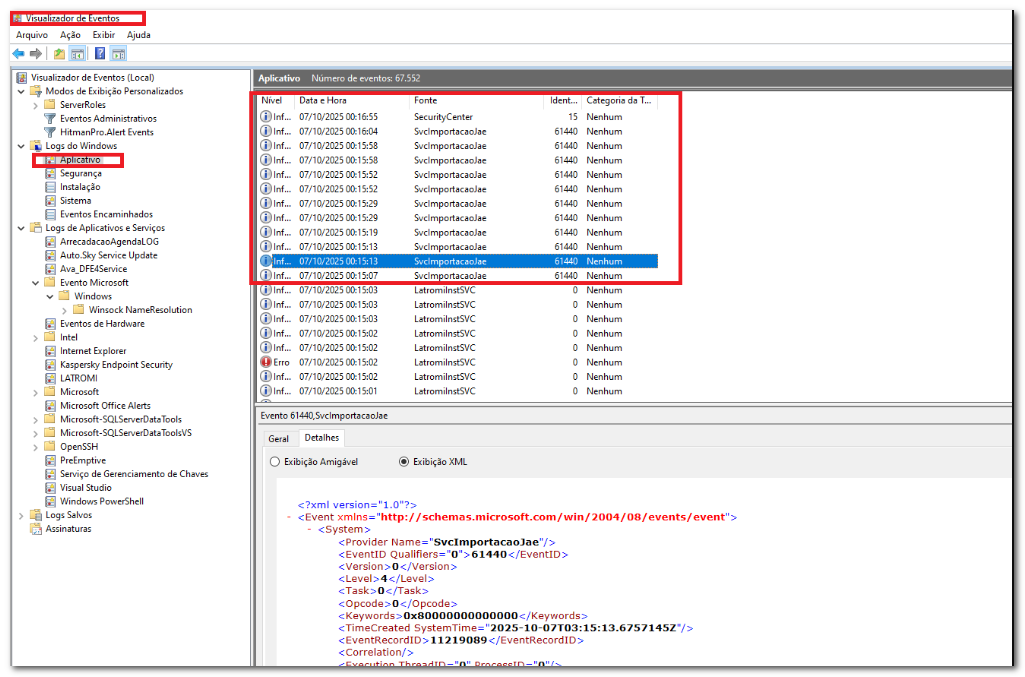Click the show/hide action pane toolbar icon
The width and height of the screenshot is (1025, 677).
click(x=118, y=54)
